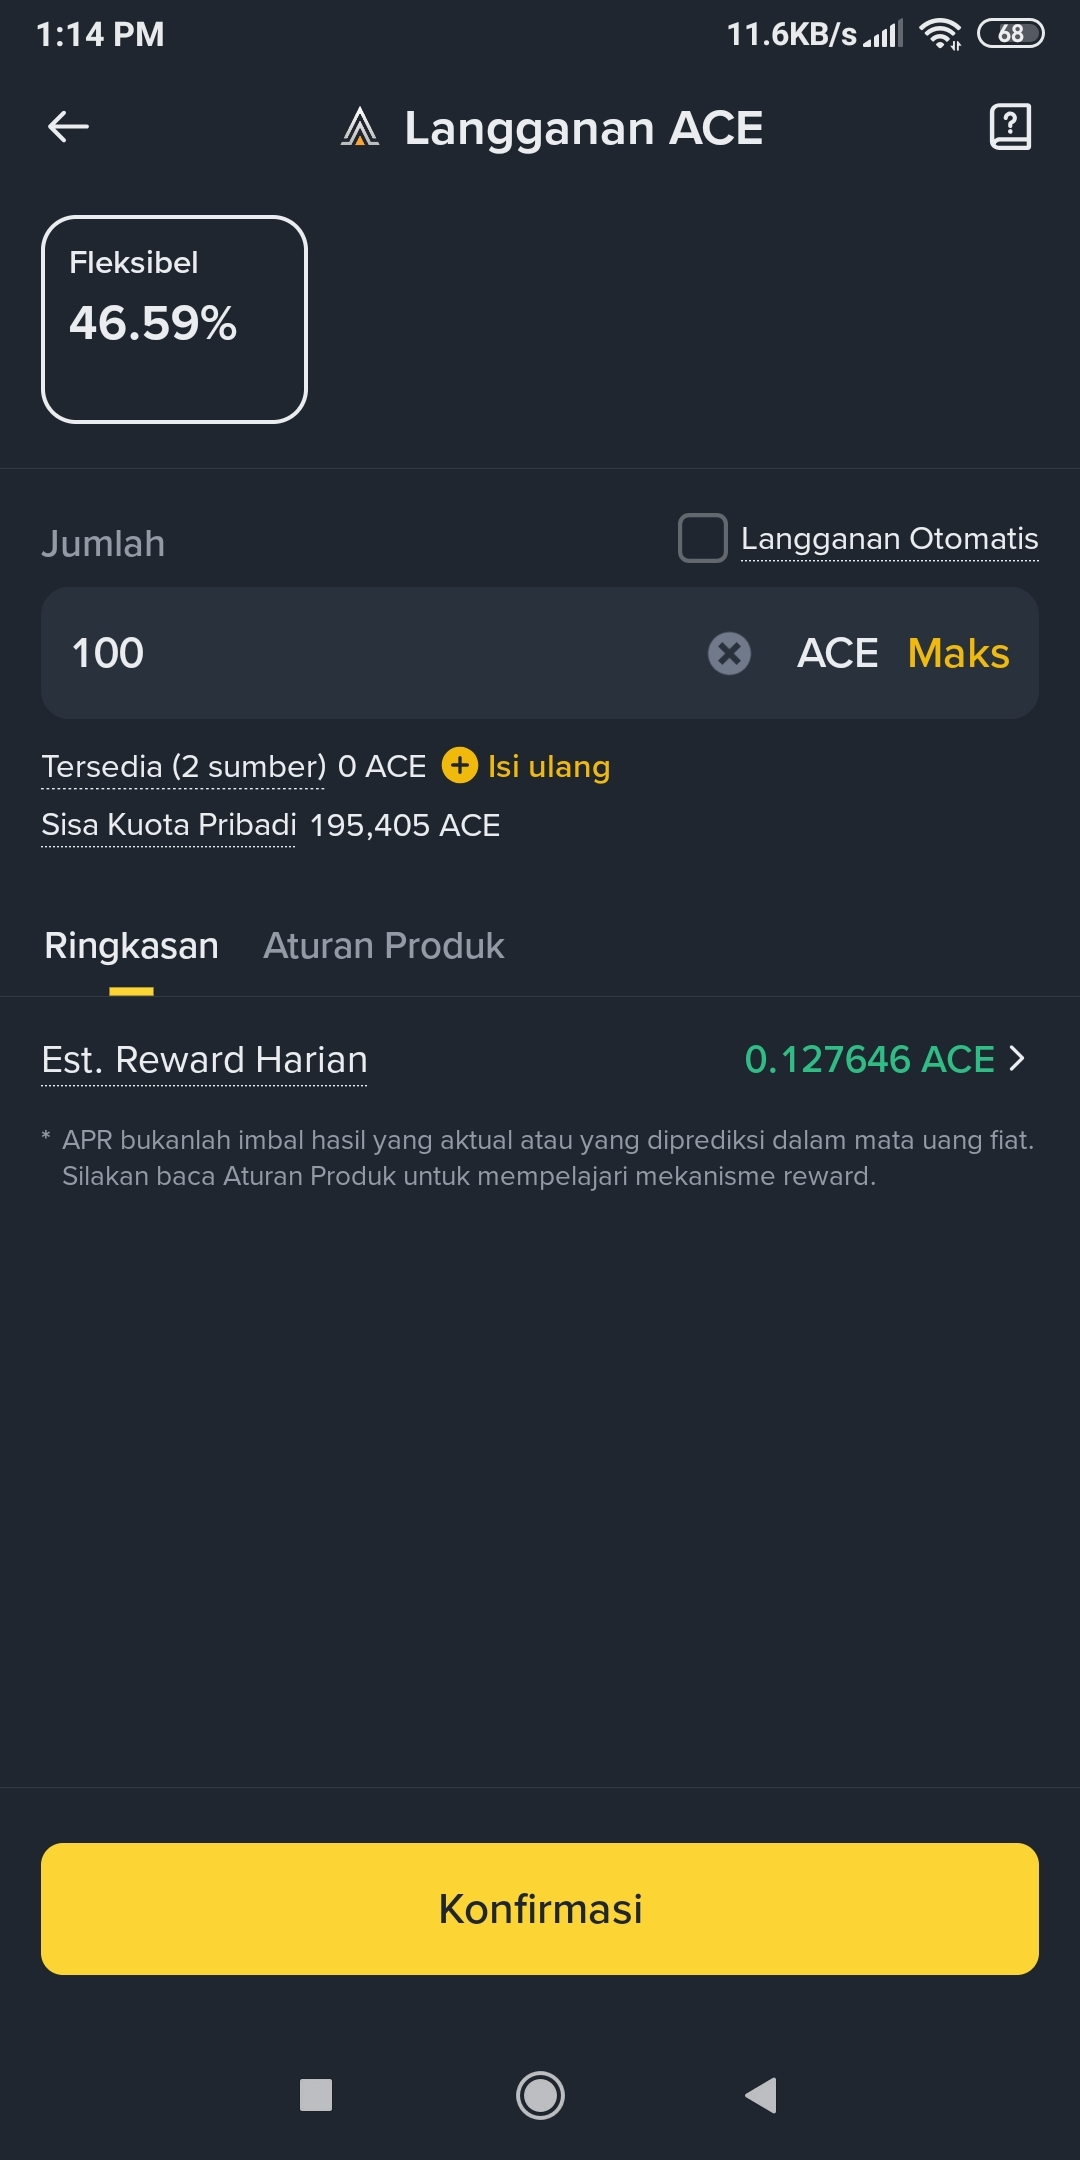Tap Isi ulang to top up

coord(549,767)
